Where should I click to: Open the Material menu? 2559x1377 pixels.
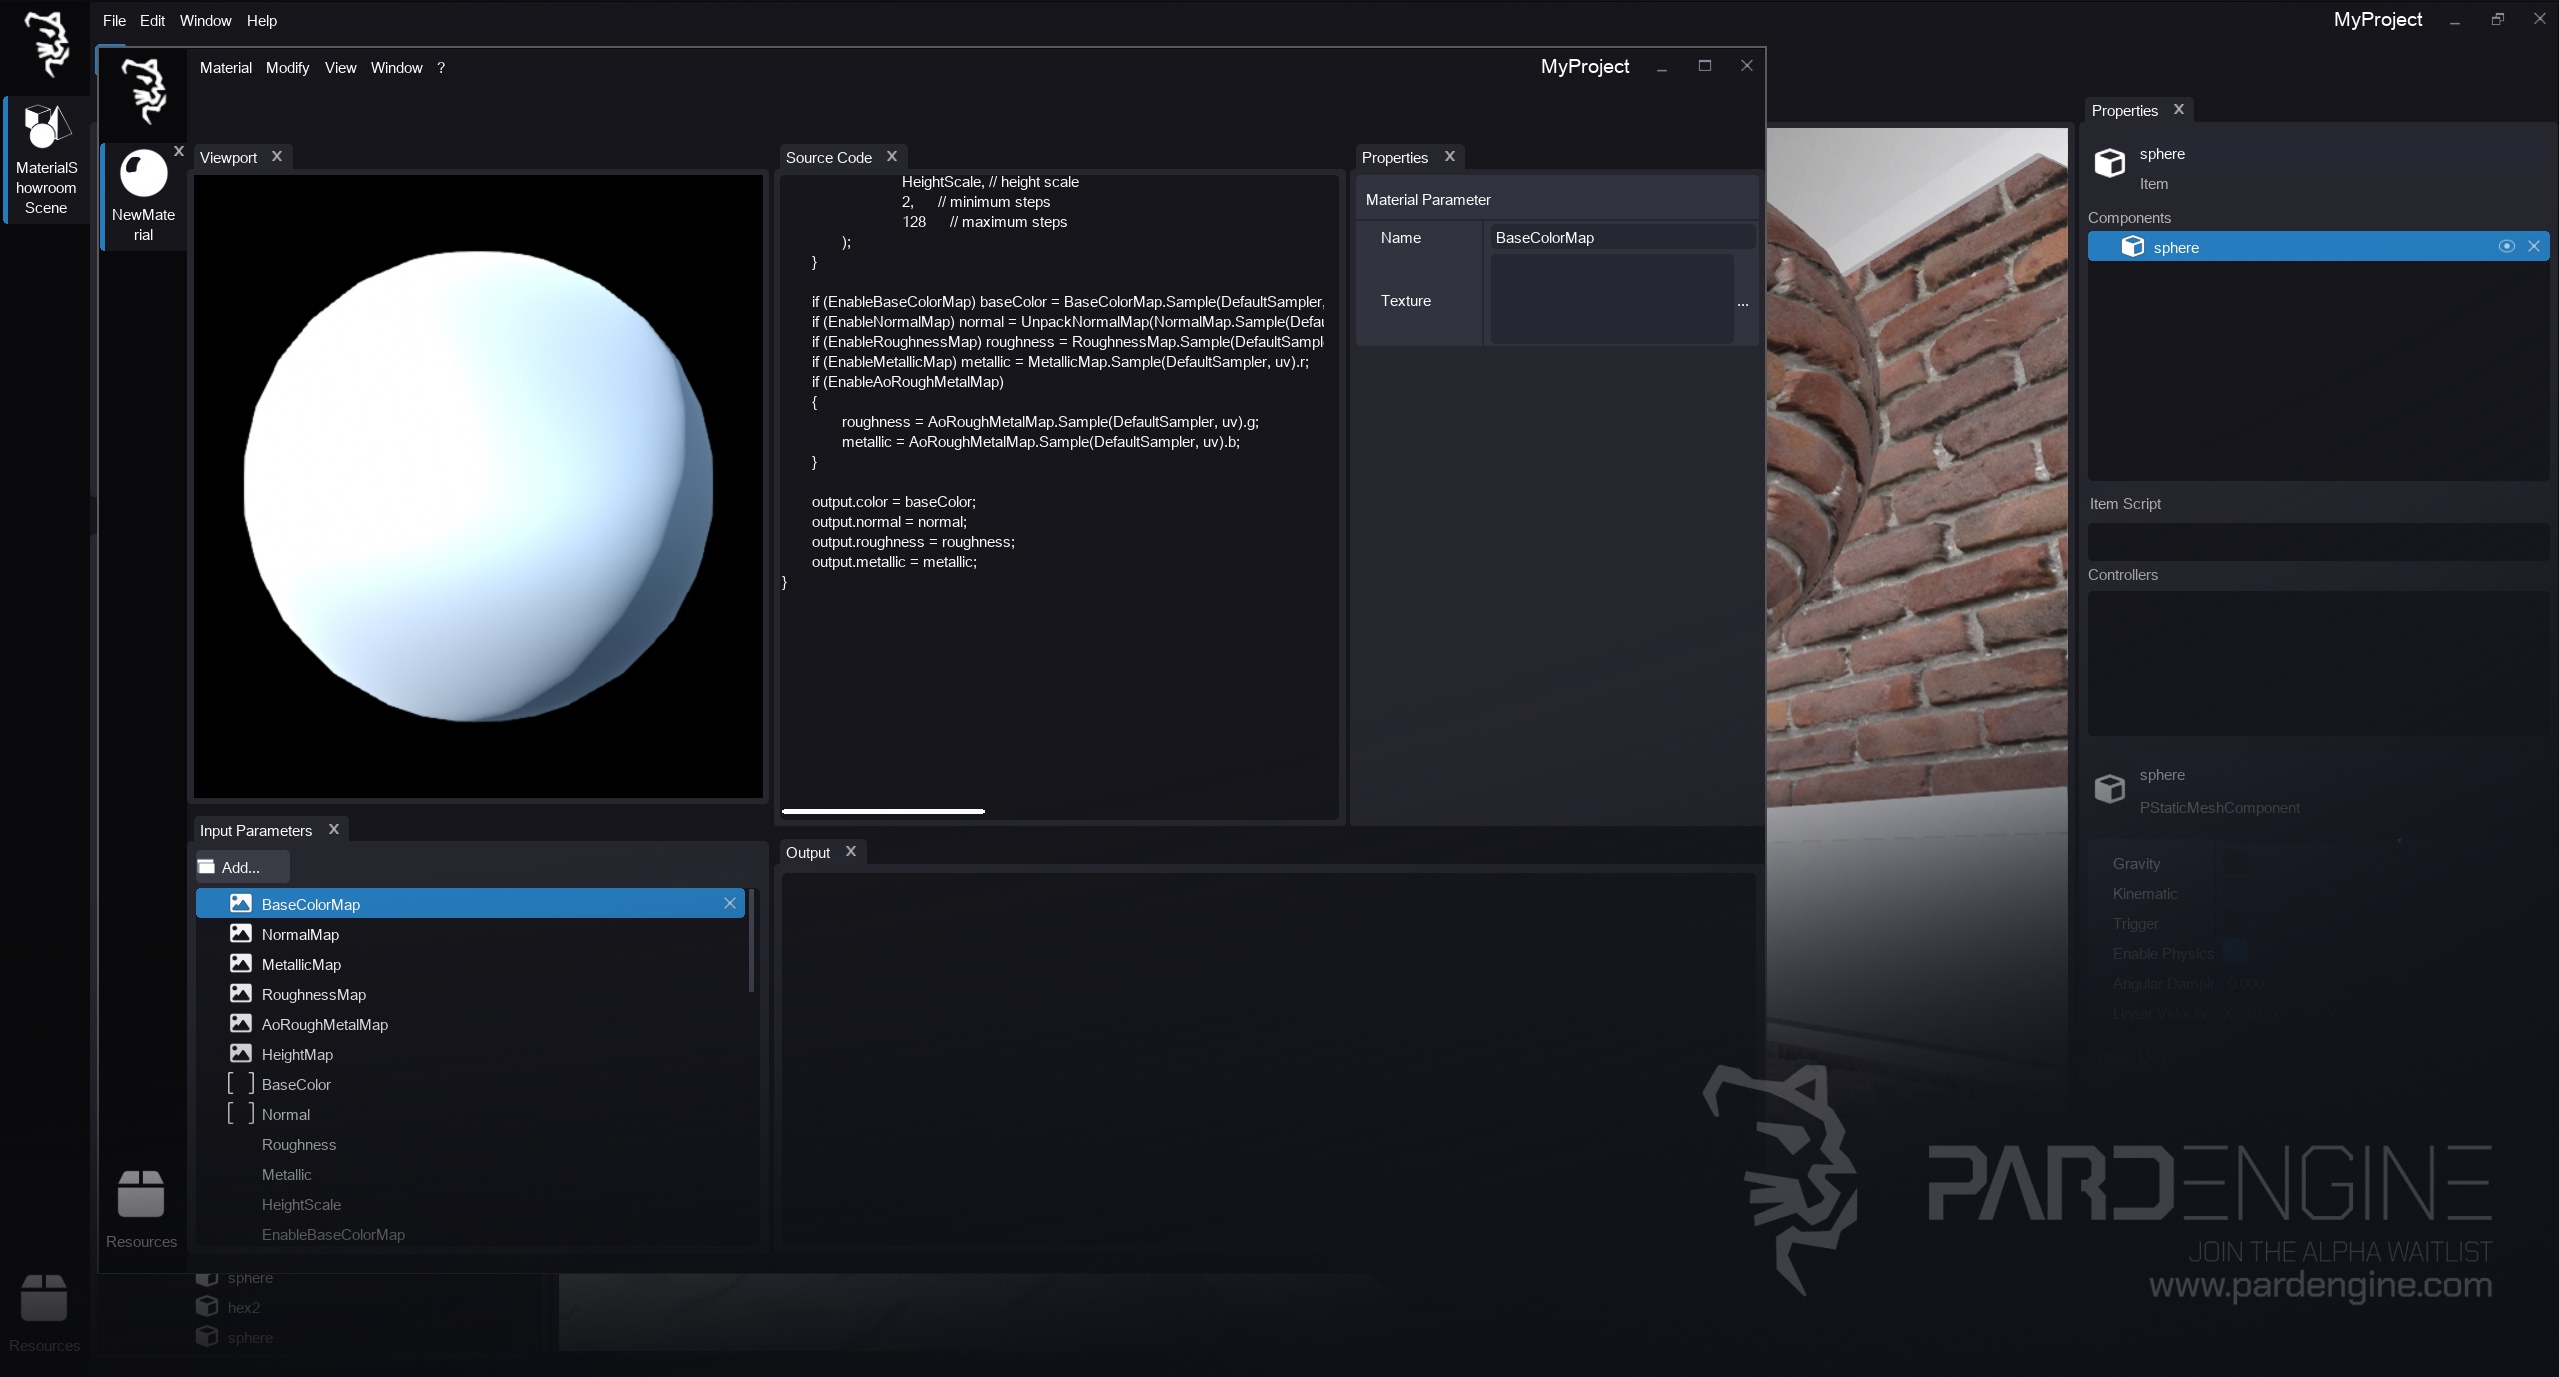click(226, 68)
